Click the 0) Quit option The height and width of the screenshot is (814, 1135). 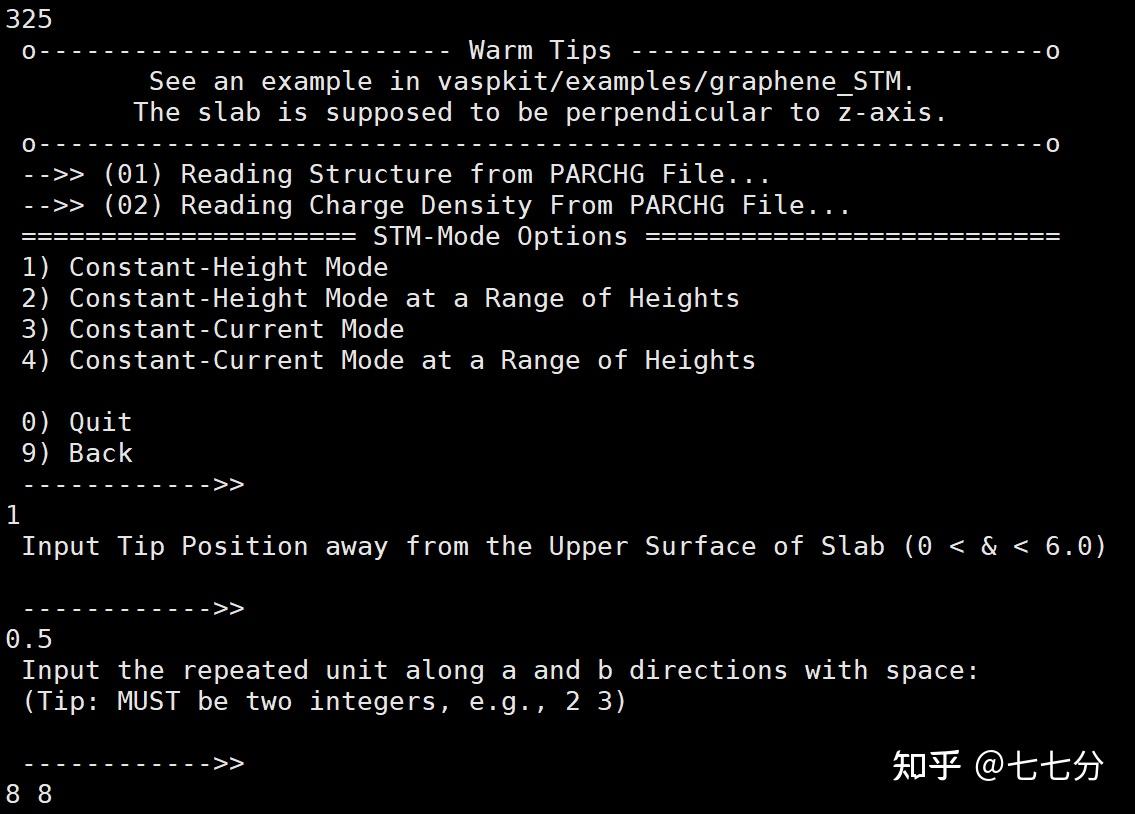pyautogui.click(x=76, y=422)
